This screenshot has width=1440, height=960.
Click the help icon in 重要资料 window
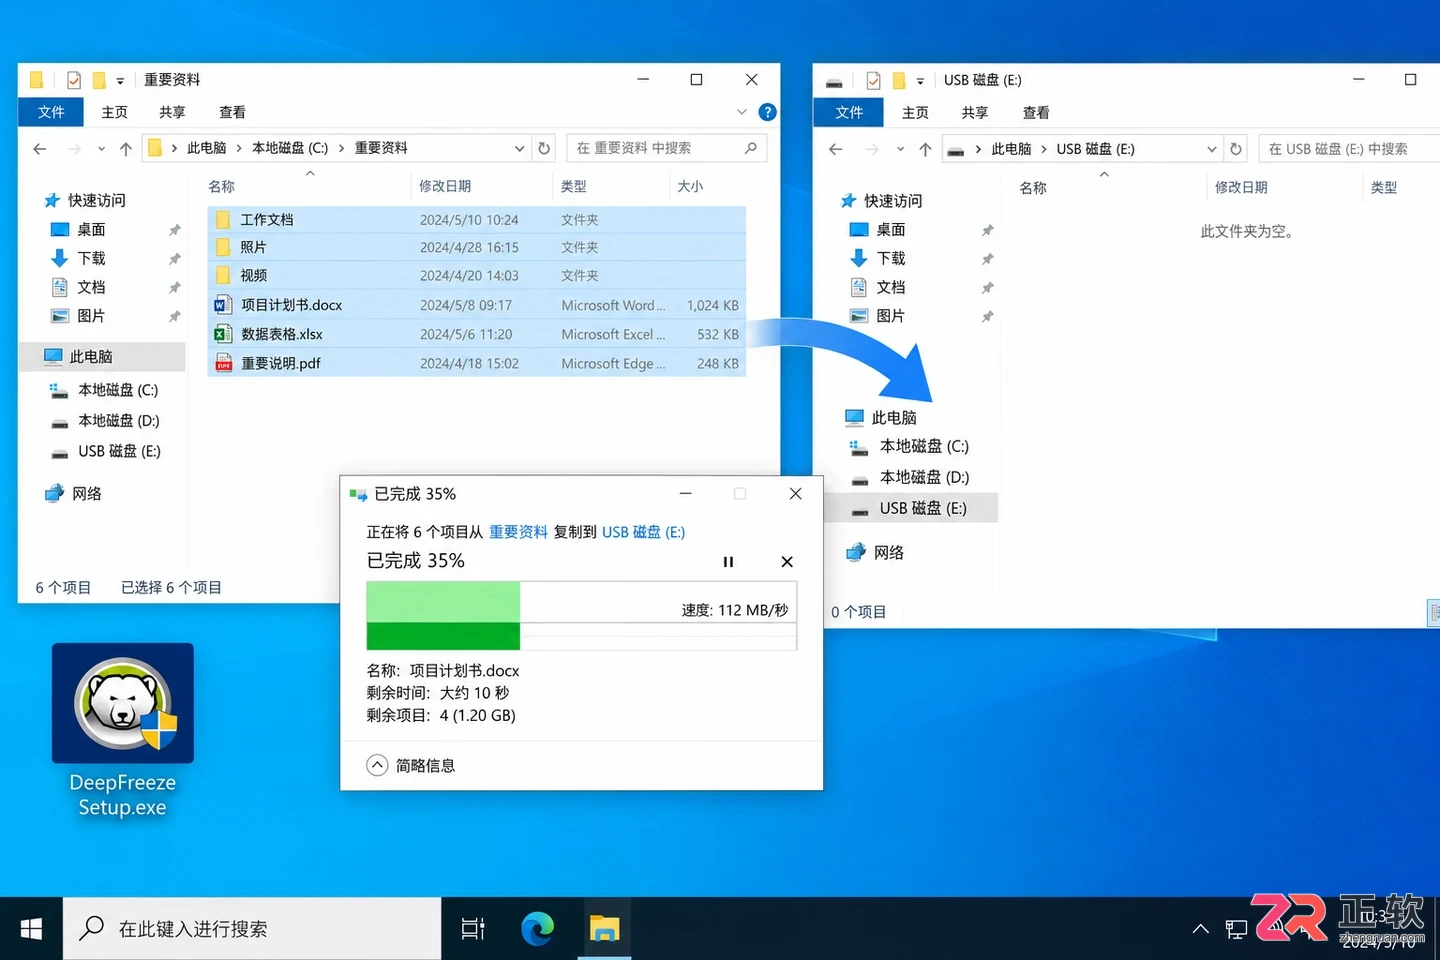(x=767, y=112)
